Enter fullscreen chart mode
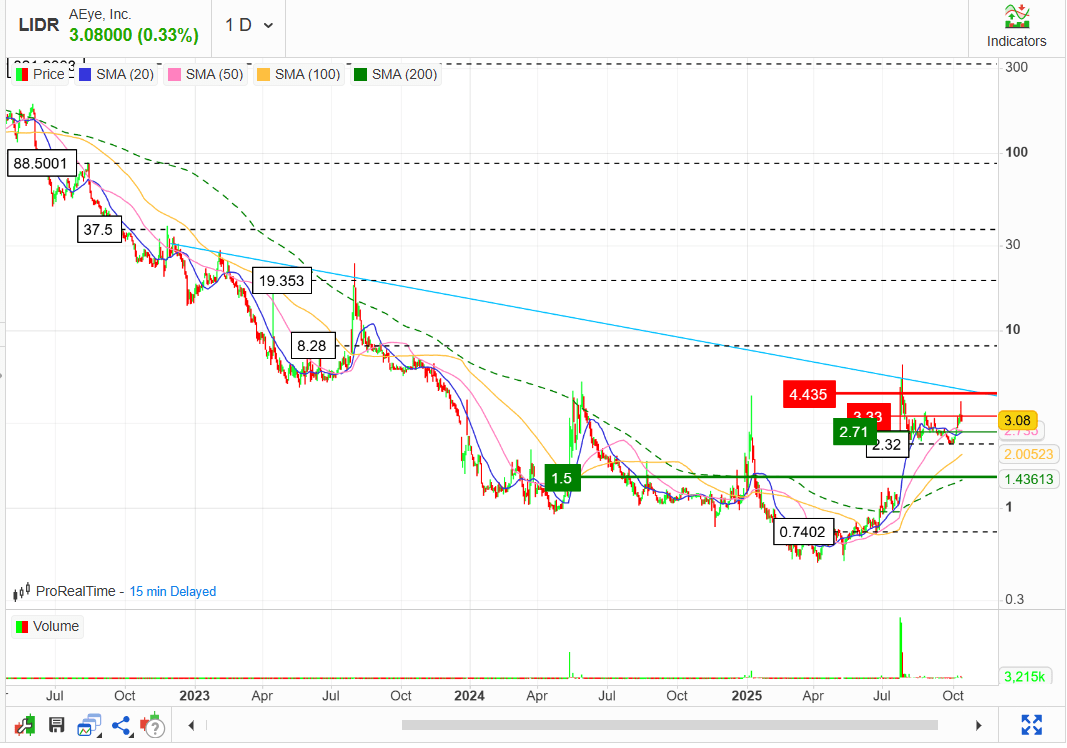Image resolution: width=1067 pixels, height=748 pixels. coord(1033,725)
